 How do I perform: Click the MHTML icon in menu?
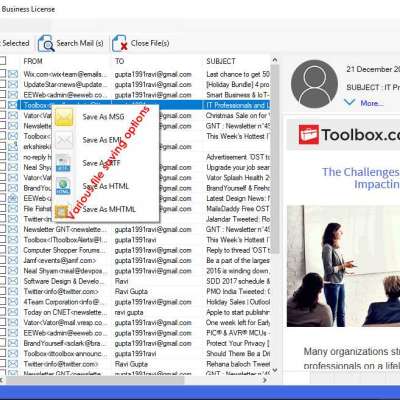(x=62, y=211)
